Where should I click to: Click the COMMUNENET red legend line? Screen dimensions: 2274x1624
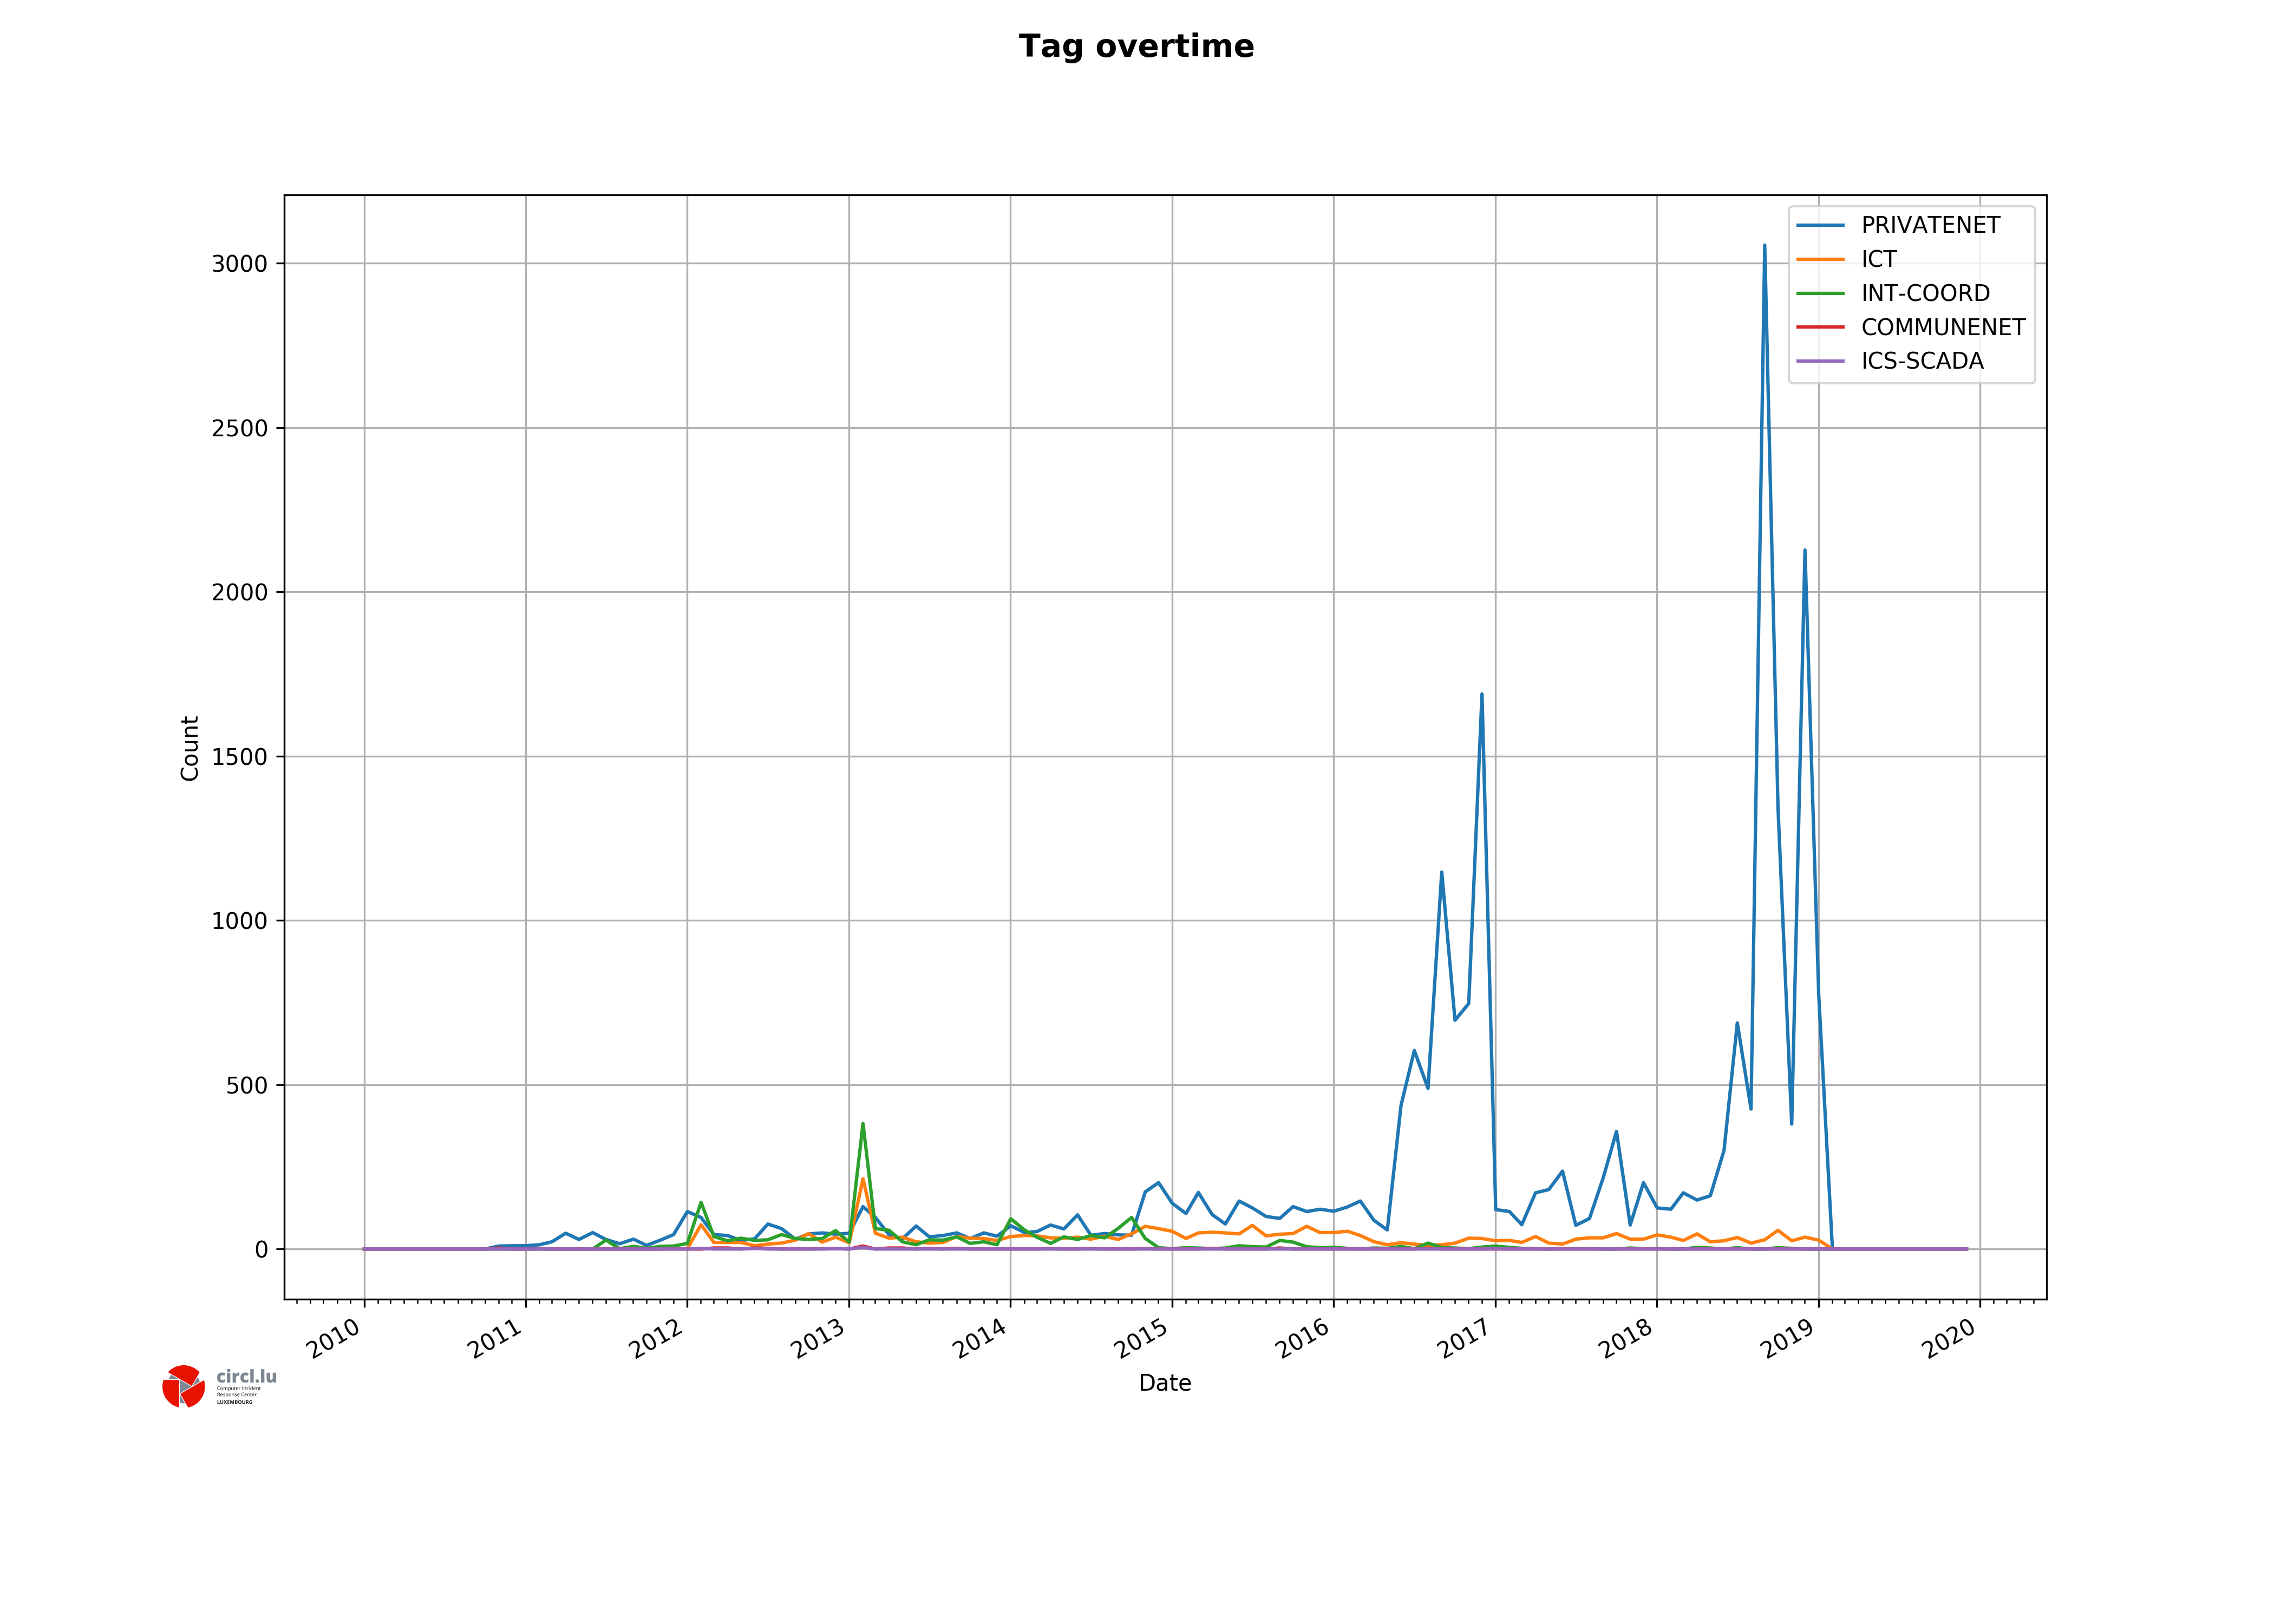point(1820,327)
